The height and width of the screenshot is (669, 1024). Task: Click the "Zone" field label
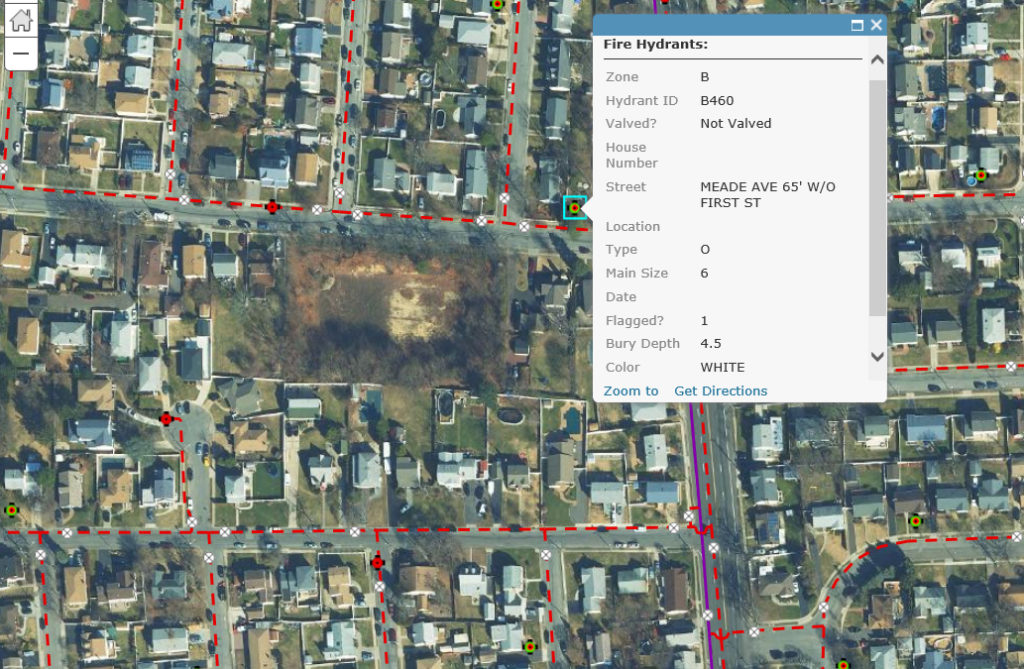point(622,77)
